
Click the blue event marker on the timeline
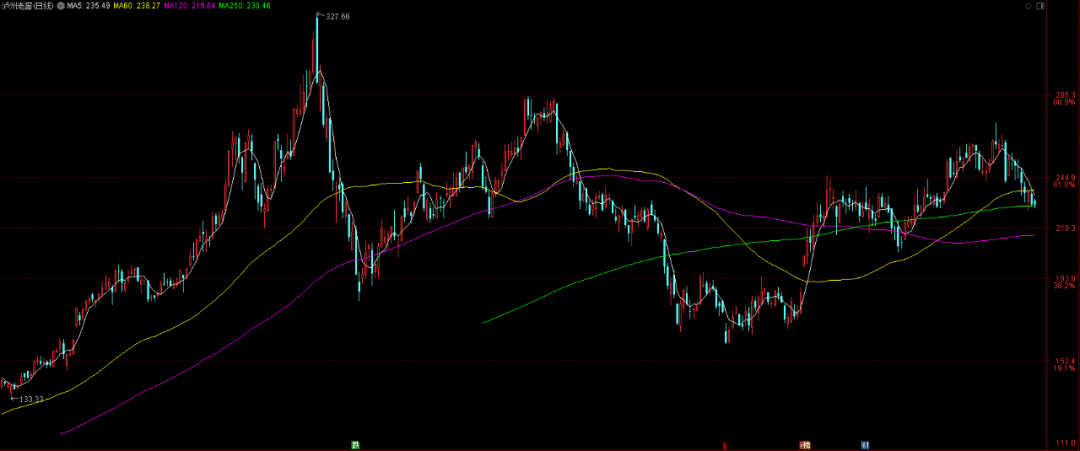point(864,445)
